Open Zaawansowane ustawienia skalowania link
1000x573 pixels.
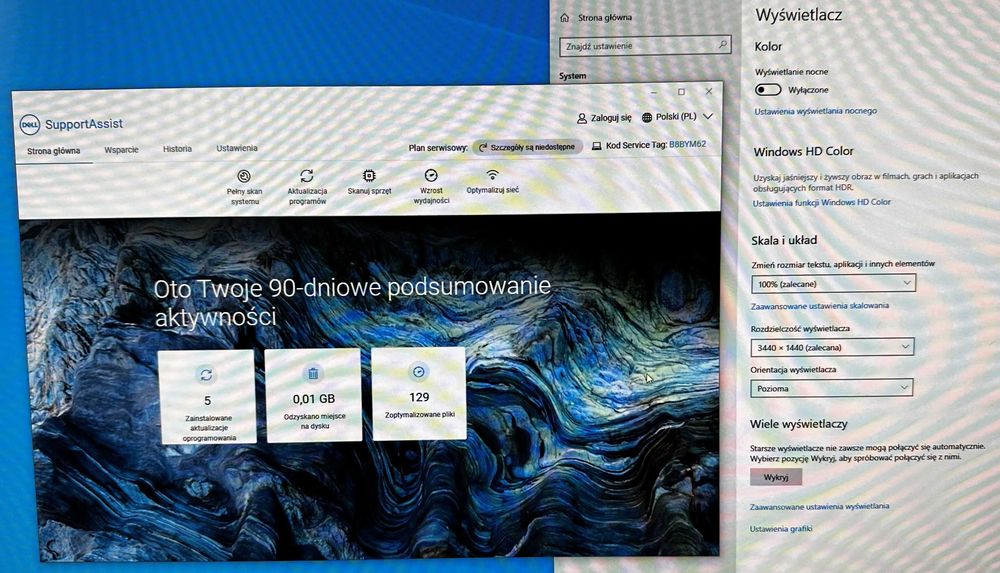820,306
